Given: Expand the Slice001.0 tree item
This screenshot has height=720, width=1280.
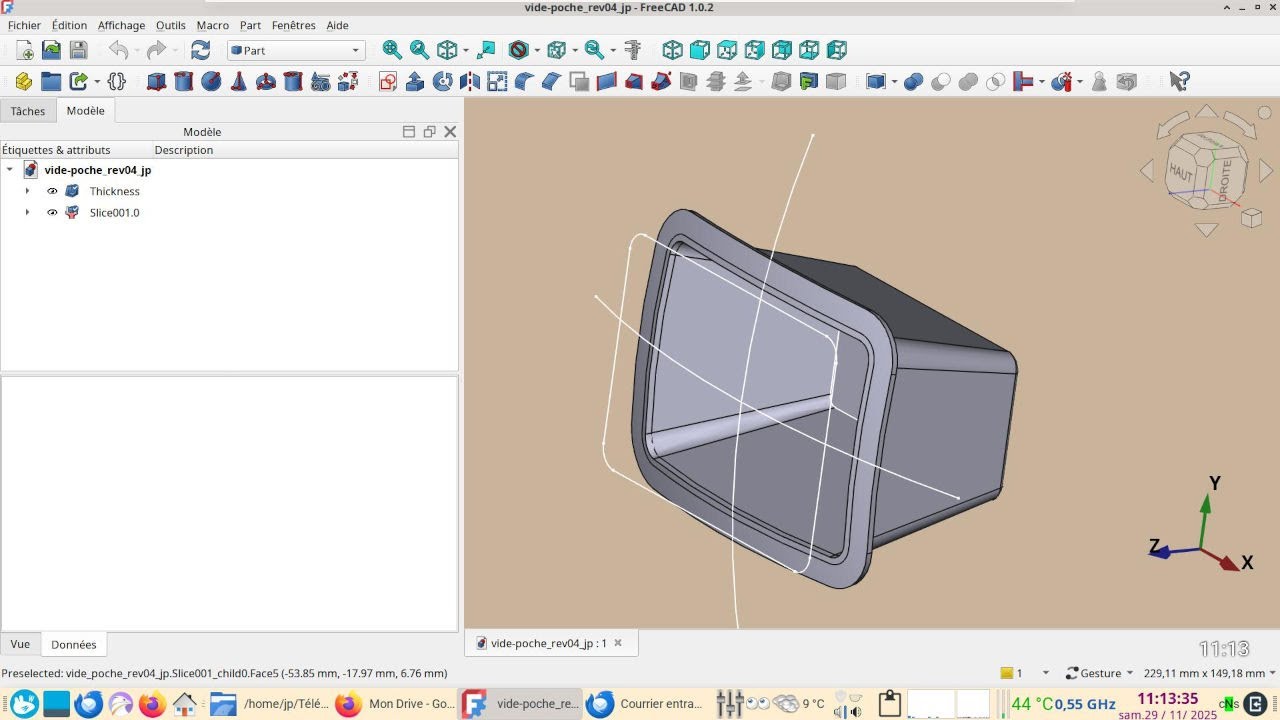Looking at the screenshot, I should (27, 212).
